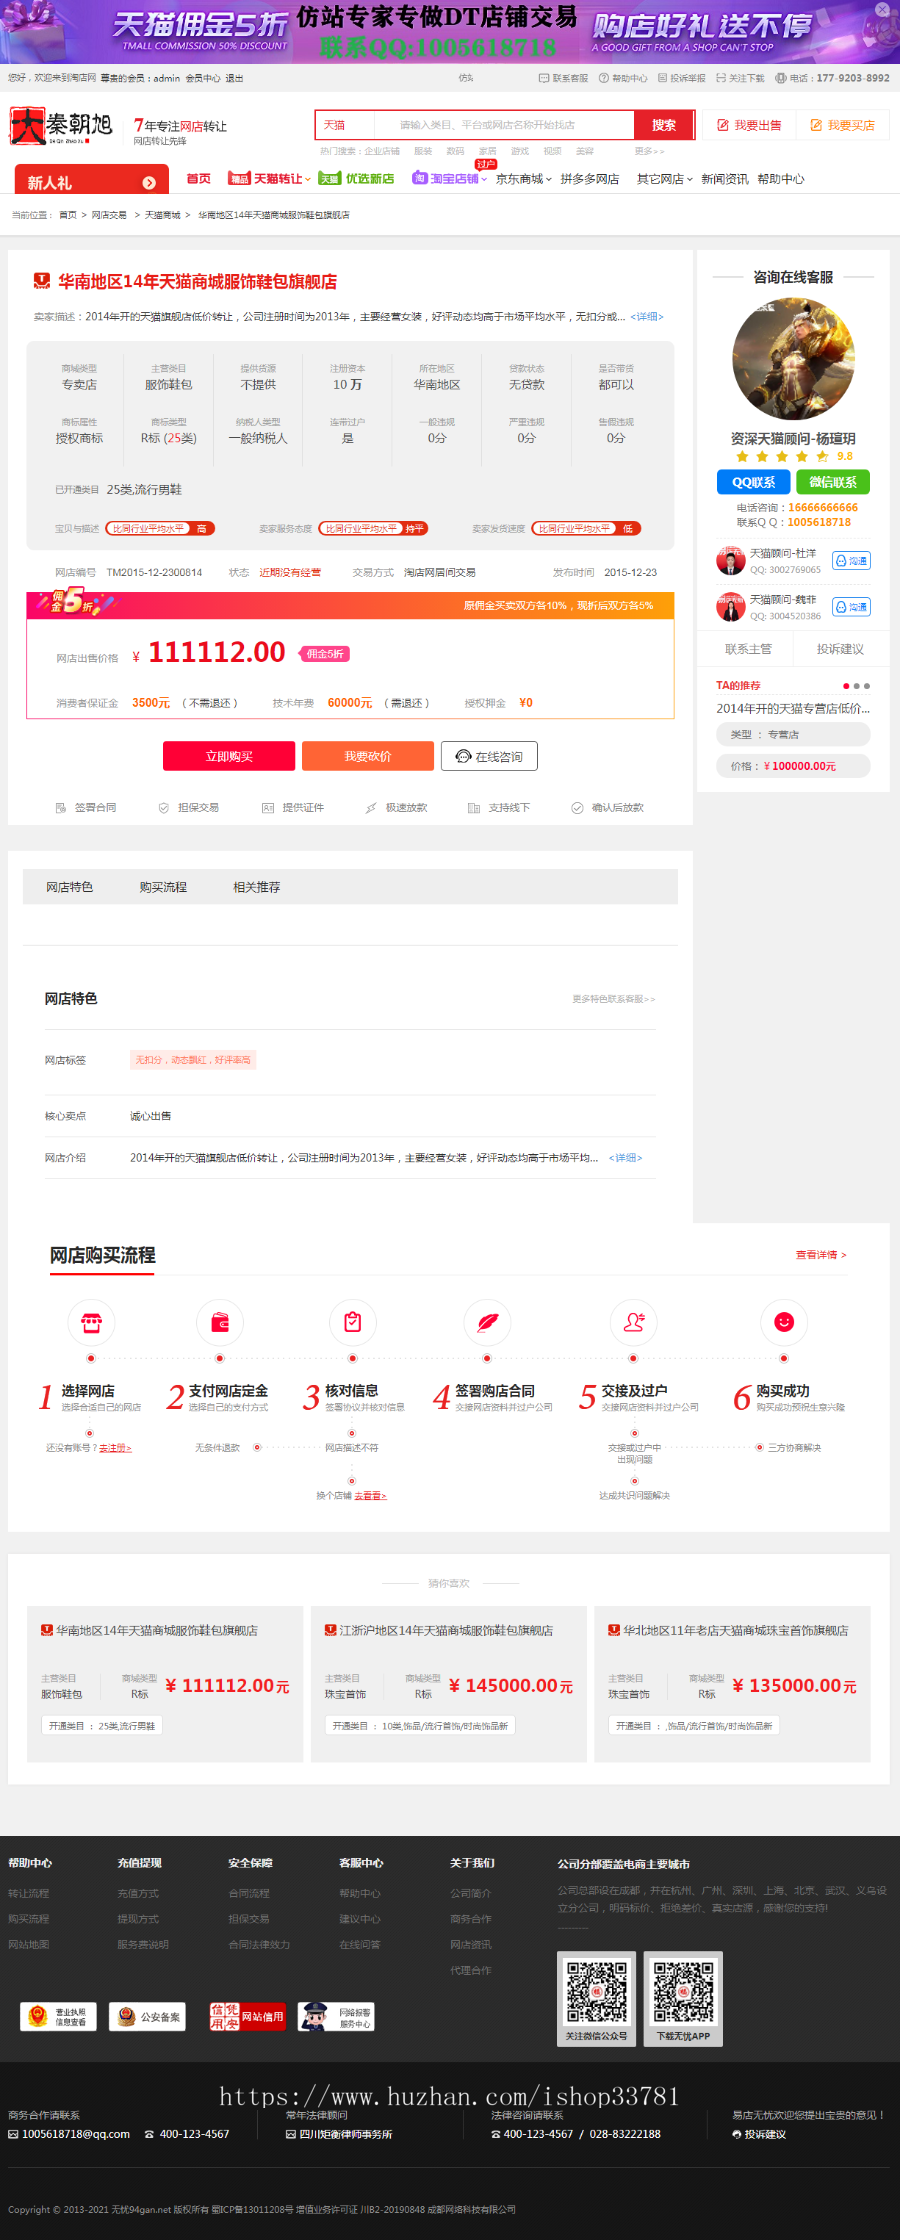The width and height of the screenshot is (900, 2240).
Task: Click the arrow icon on 新人礼 banner
Action: tap(149, 183)
